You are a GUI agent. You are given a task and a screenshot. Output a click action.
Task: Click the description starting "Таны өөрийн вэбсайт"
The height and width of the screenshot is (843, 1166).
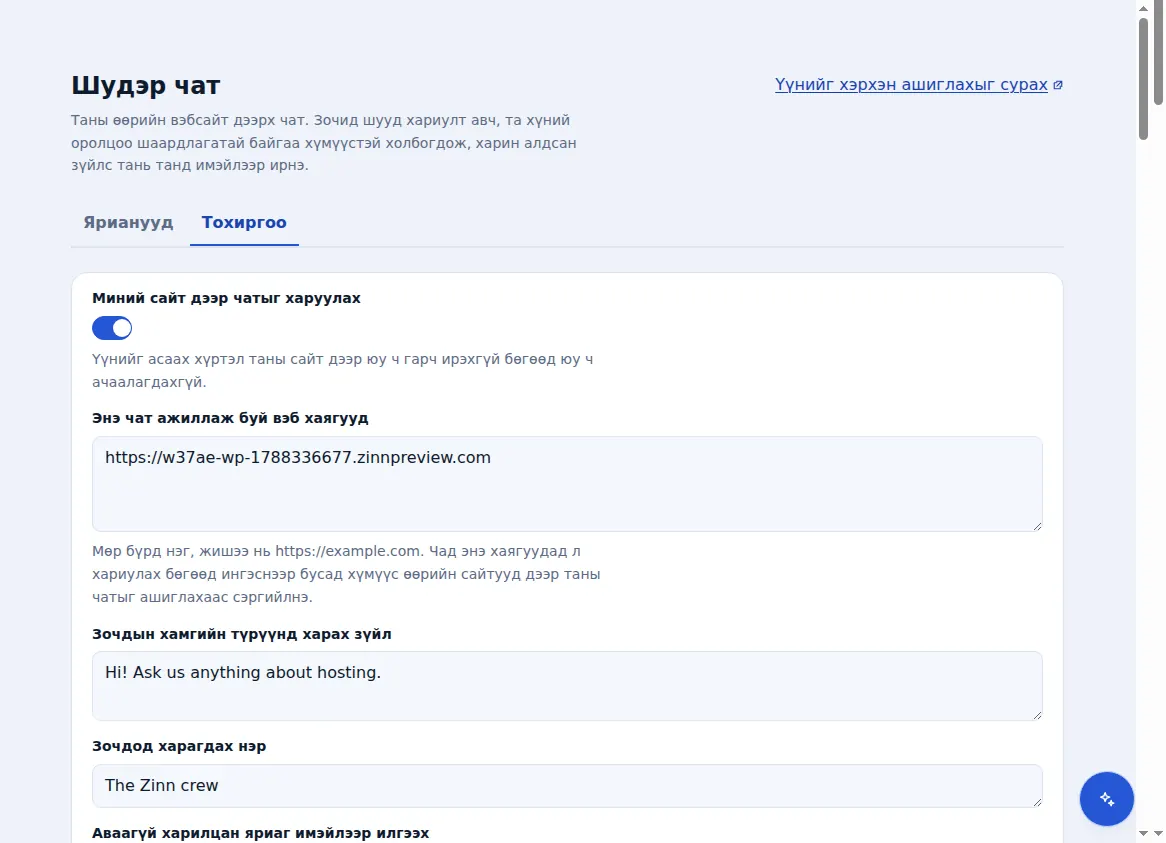tap(323, 143)
